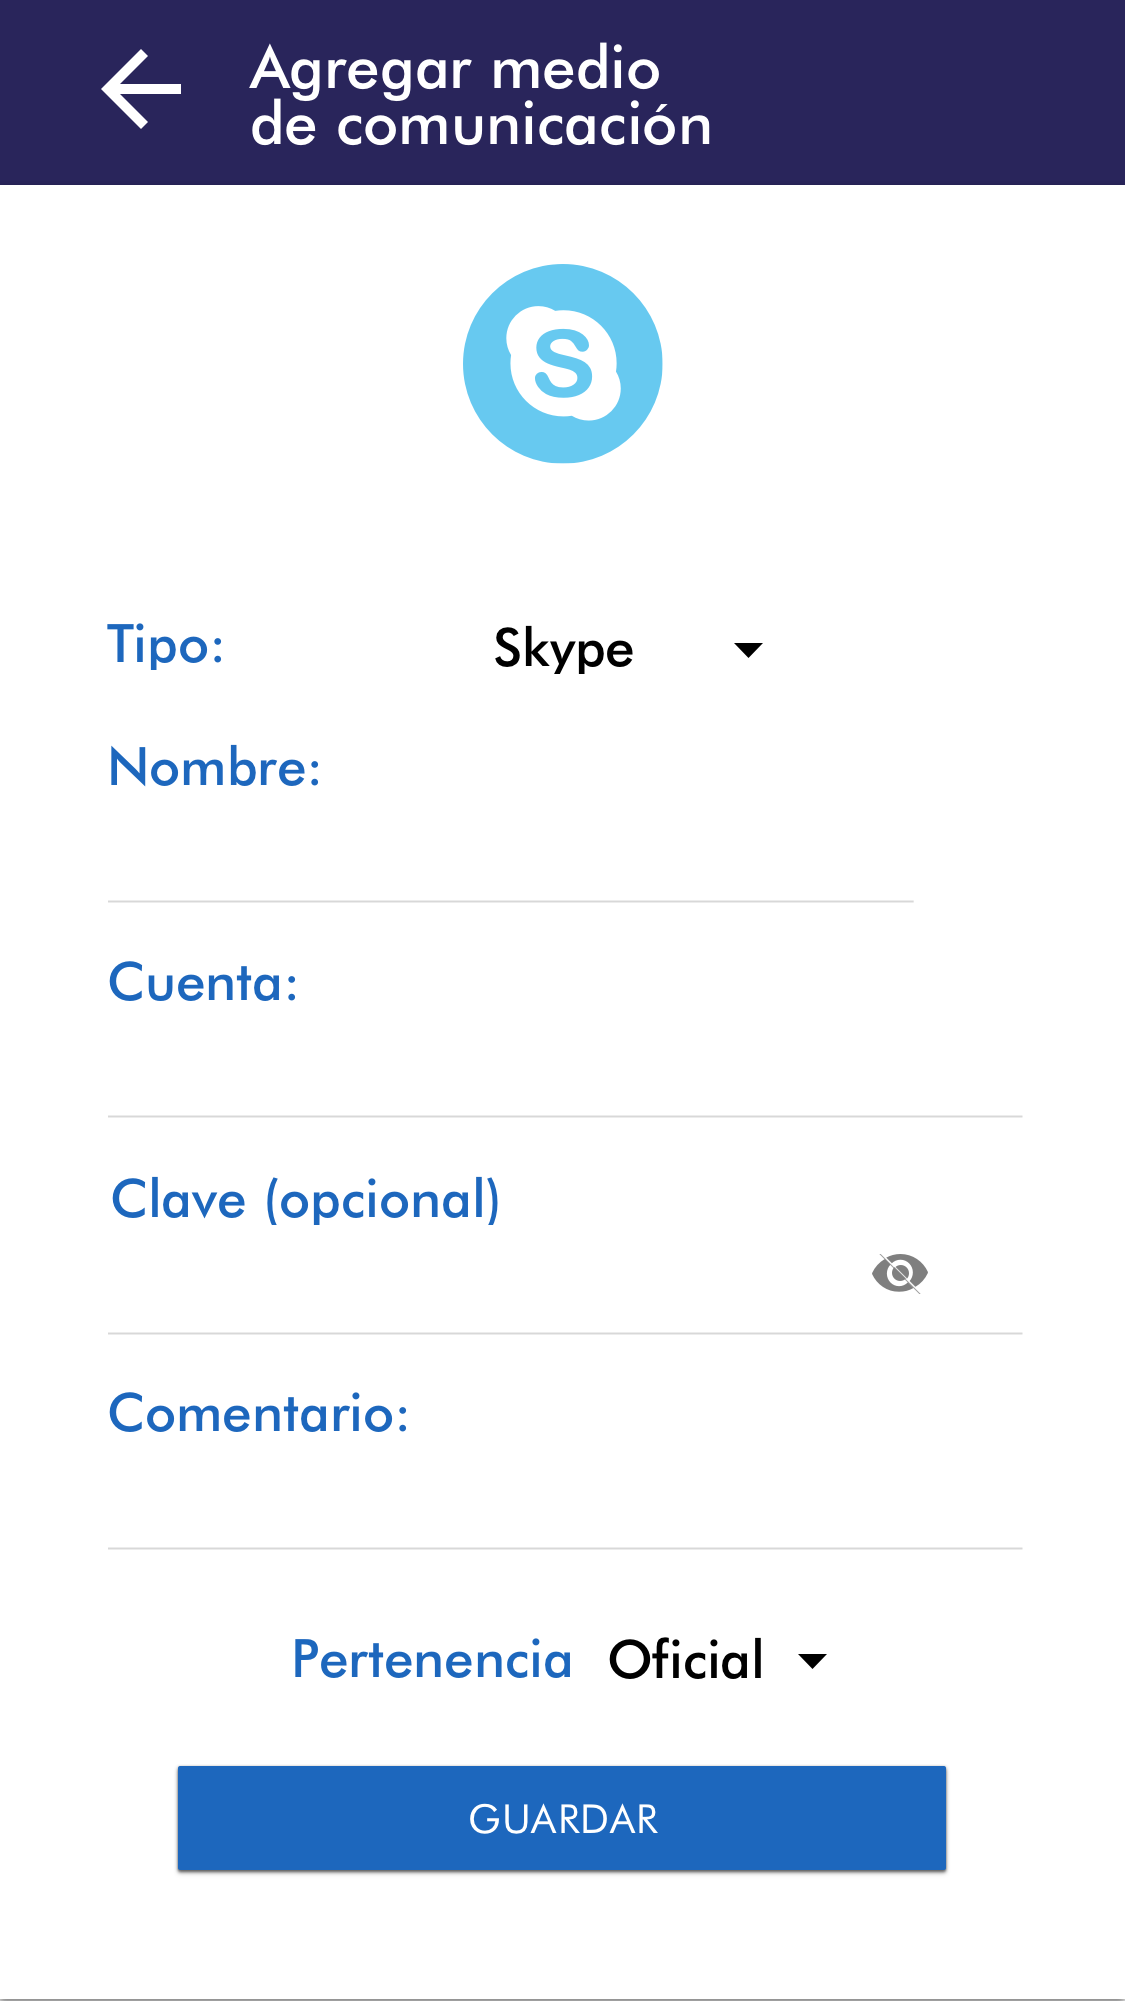
Task: Click the Pertenencia label
Action: point(432,1660)
